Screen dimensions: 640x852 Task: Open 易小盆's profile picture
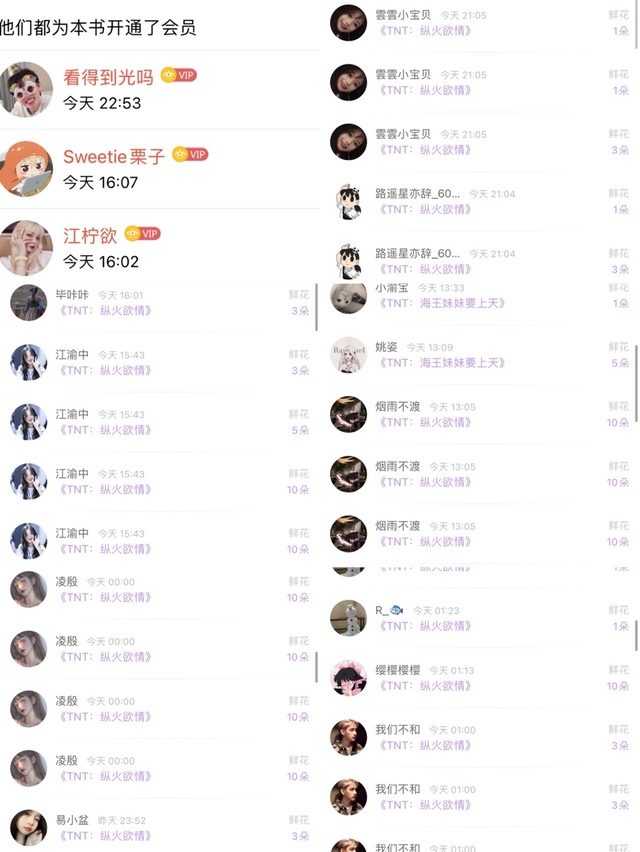click(29, 828)
